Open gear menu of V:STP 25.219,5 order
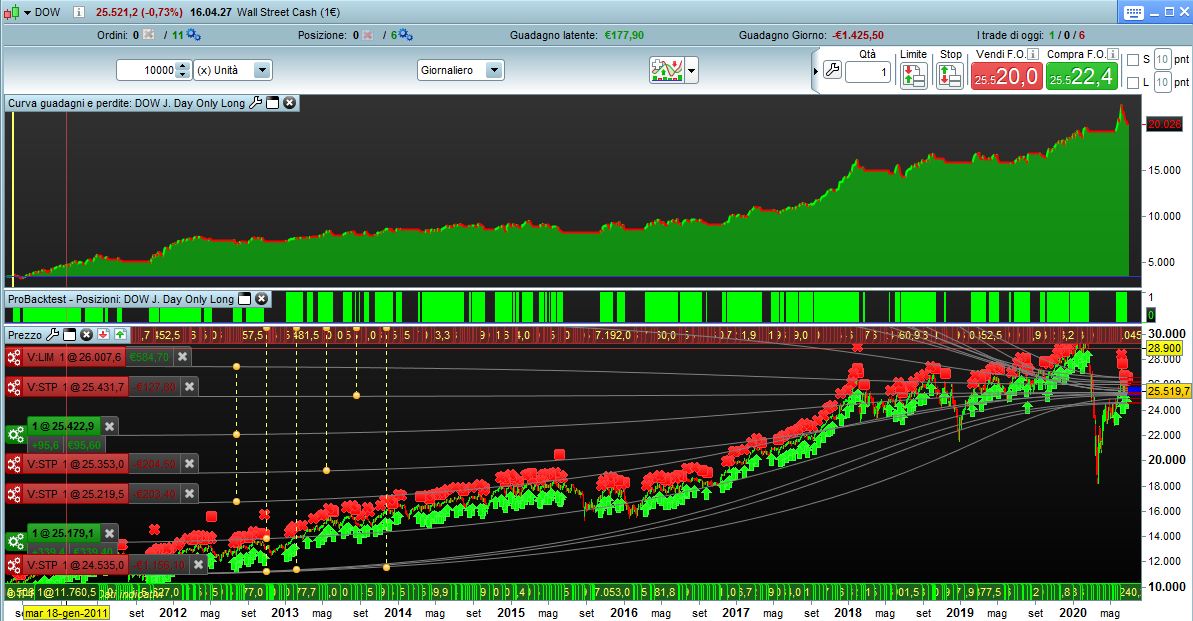The image size is (1193, 621). point(14,494)
